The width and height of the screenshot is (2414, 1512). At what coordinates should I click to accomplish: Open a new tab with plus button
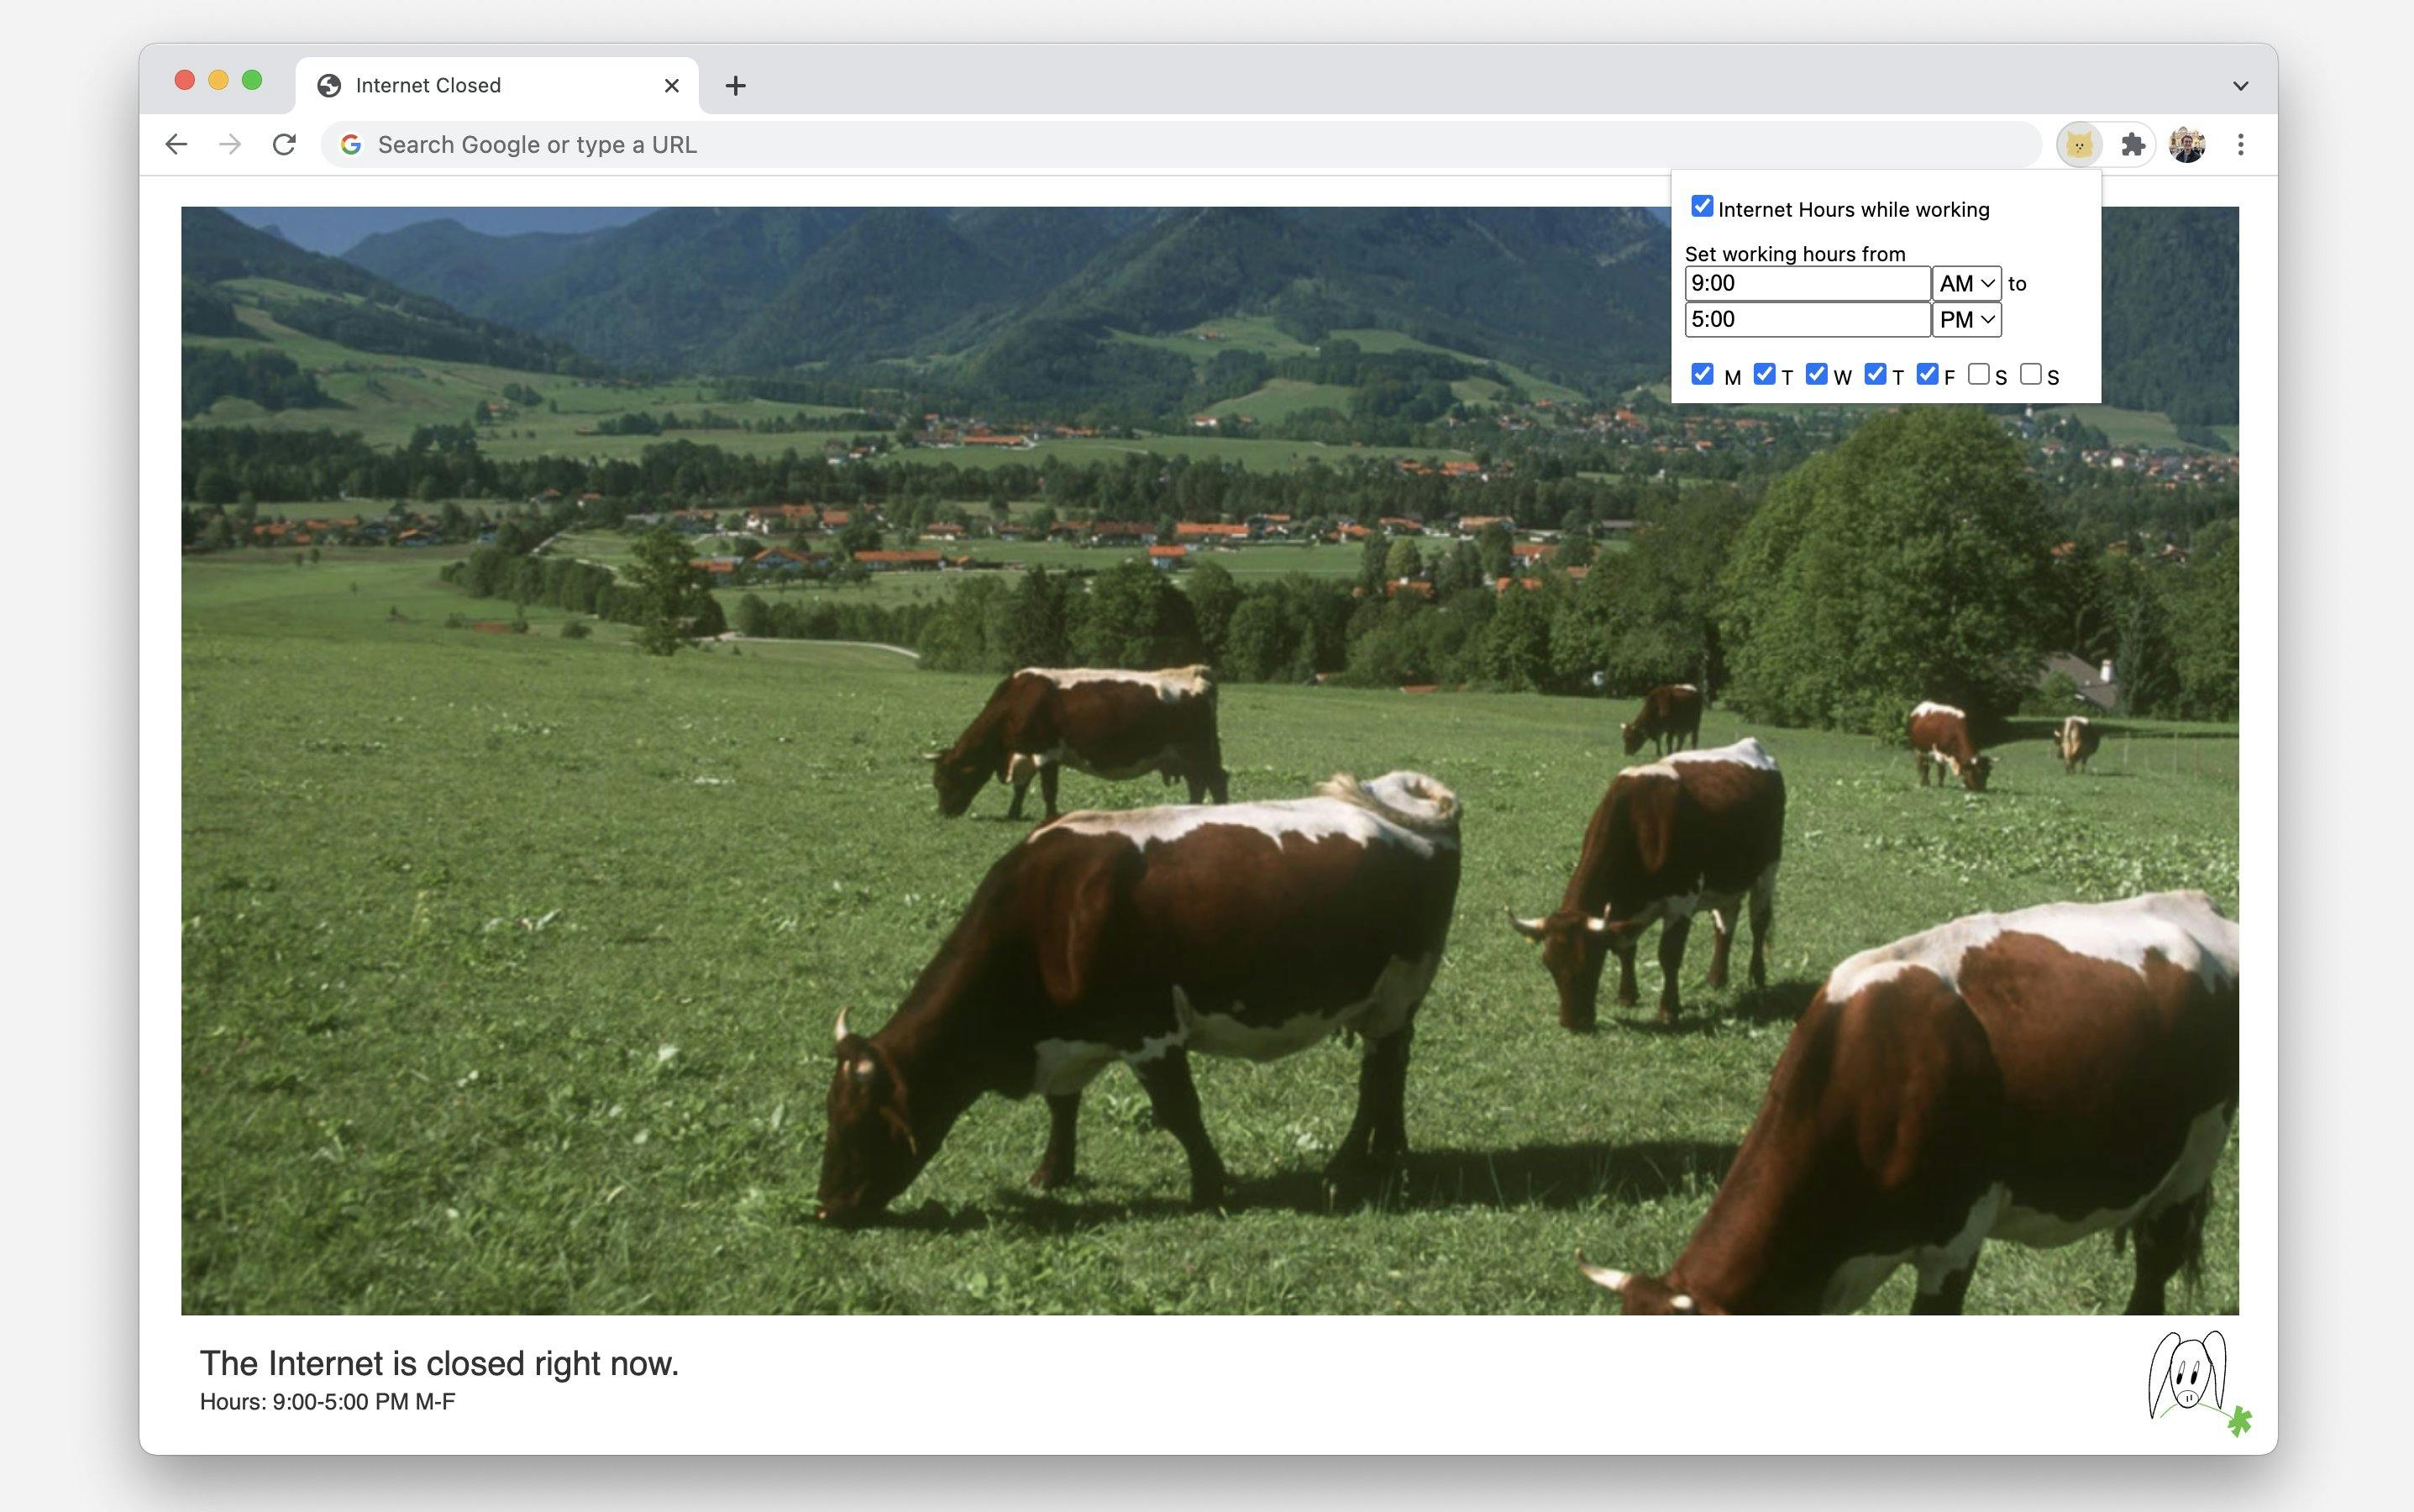[736, 86]
